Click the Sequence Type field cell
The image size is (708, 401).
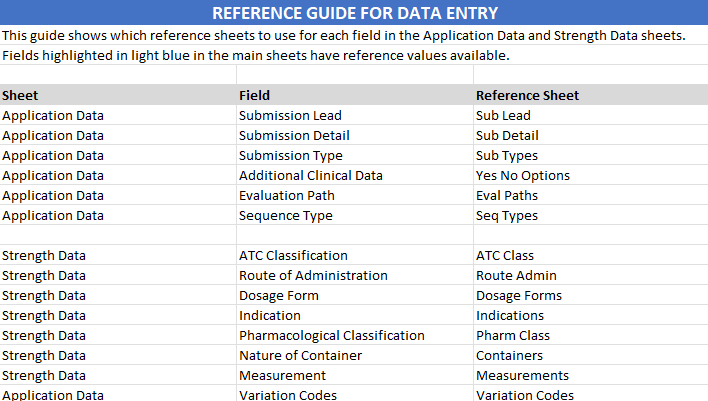pyautogui.click(x=285, y=215)
